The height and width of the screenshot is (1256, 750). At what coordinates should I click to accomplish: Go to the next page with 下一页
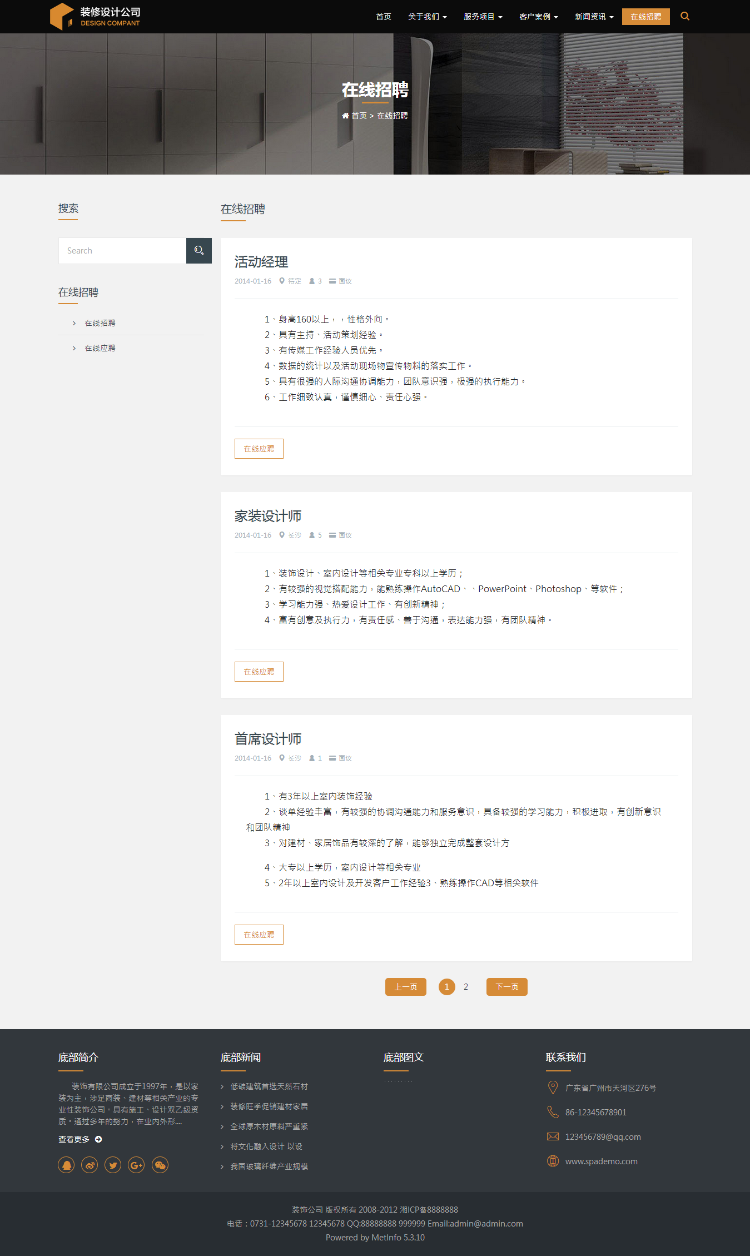coord(507,987)
